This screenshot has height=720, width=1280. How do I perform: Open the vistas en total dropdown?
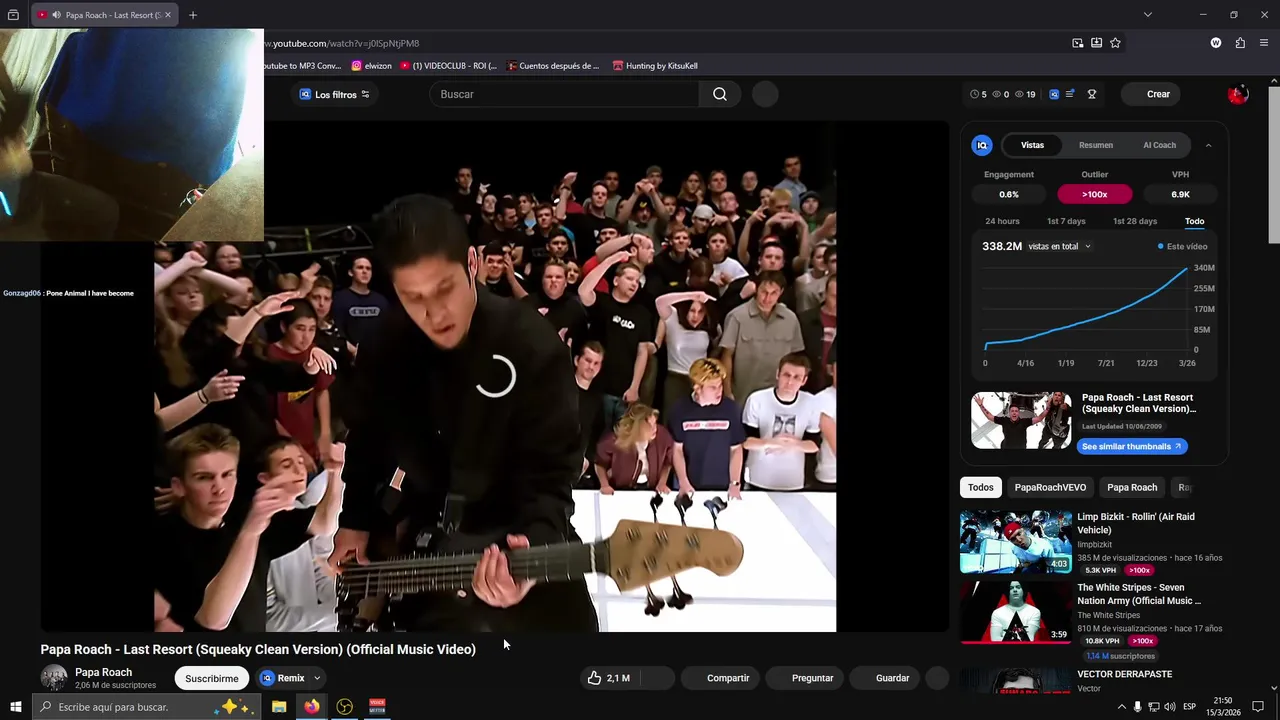(x=1060, y=246)
